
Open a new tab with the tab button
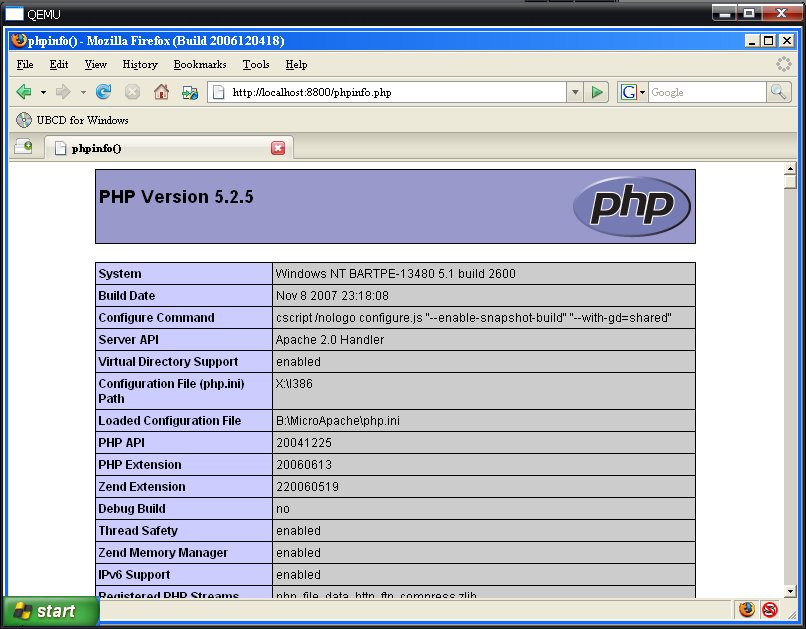click(x=23, y=147)
